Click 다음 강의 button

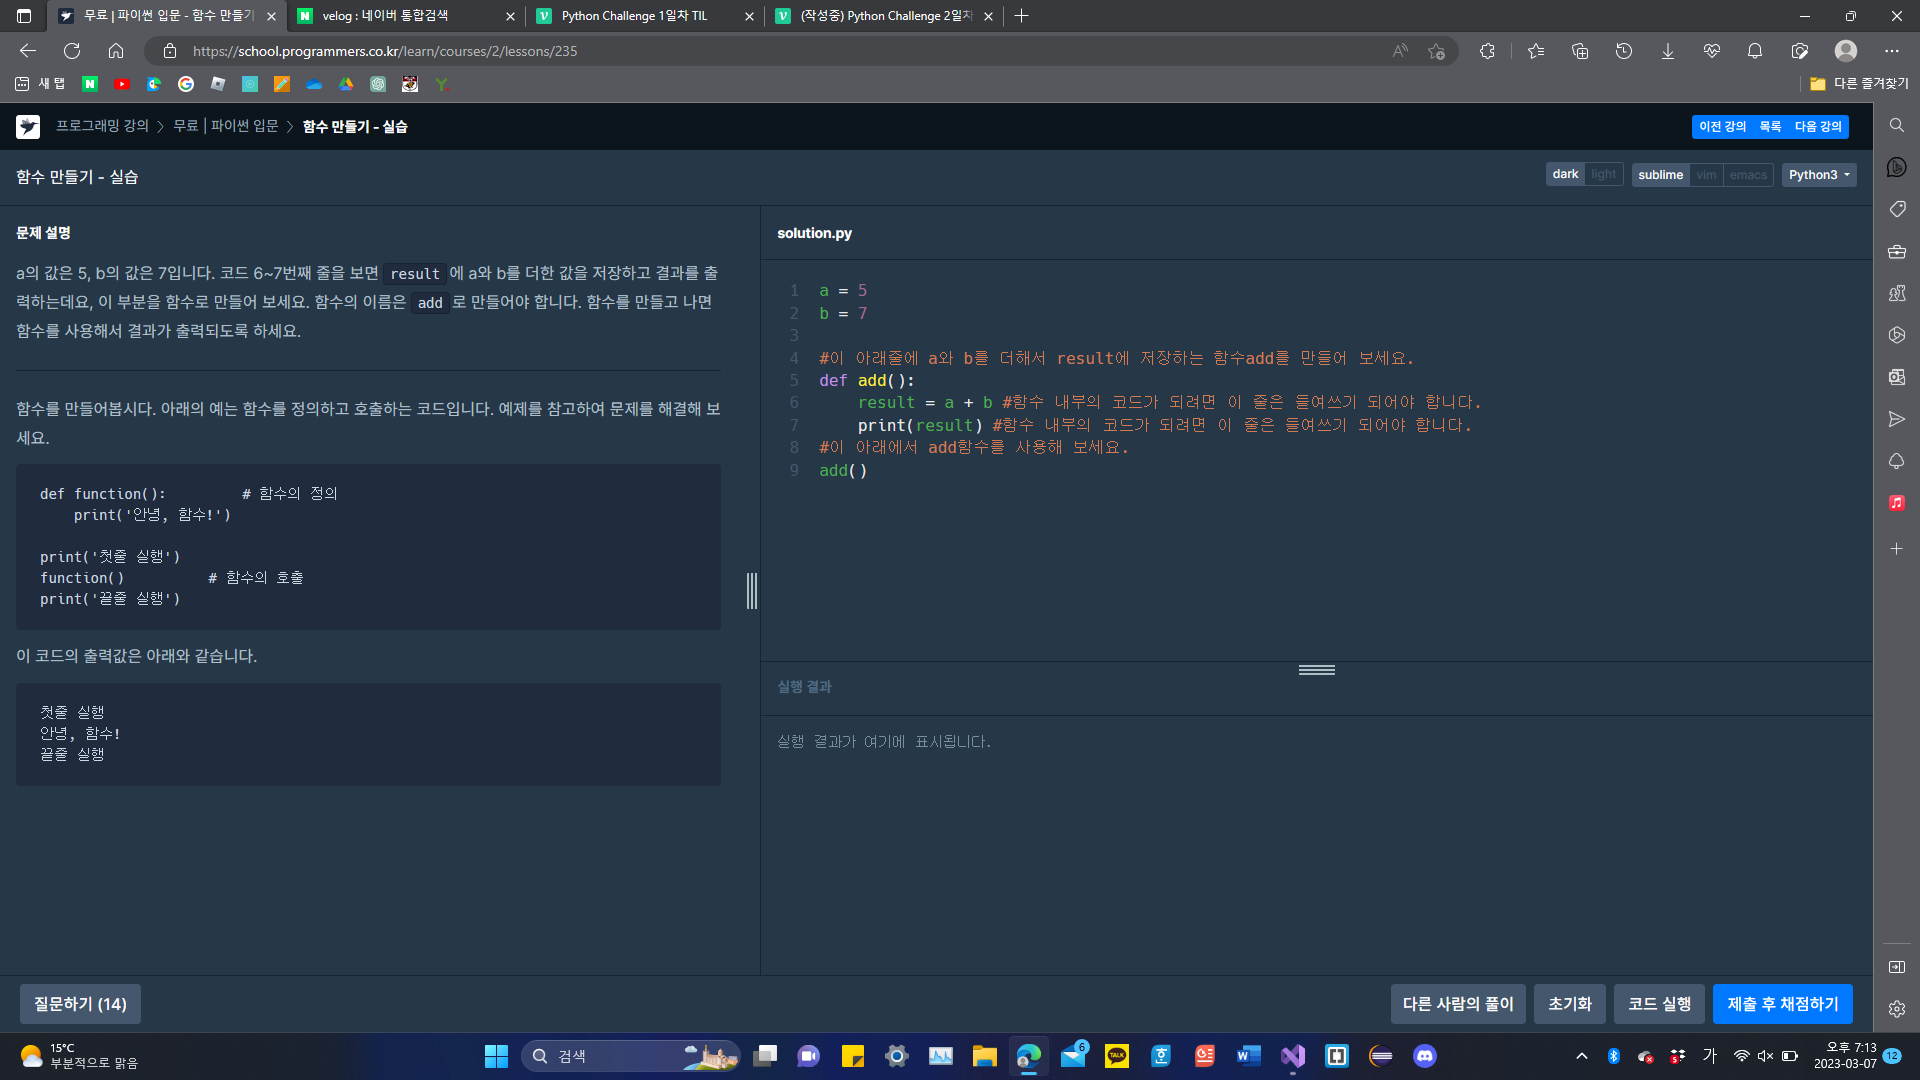1817,127
